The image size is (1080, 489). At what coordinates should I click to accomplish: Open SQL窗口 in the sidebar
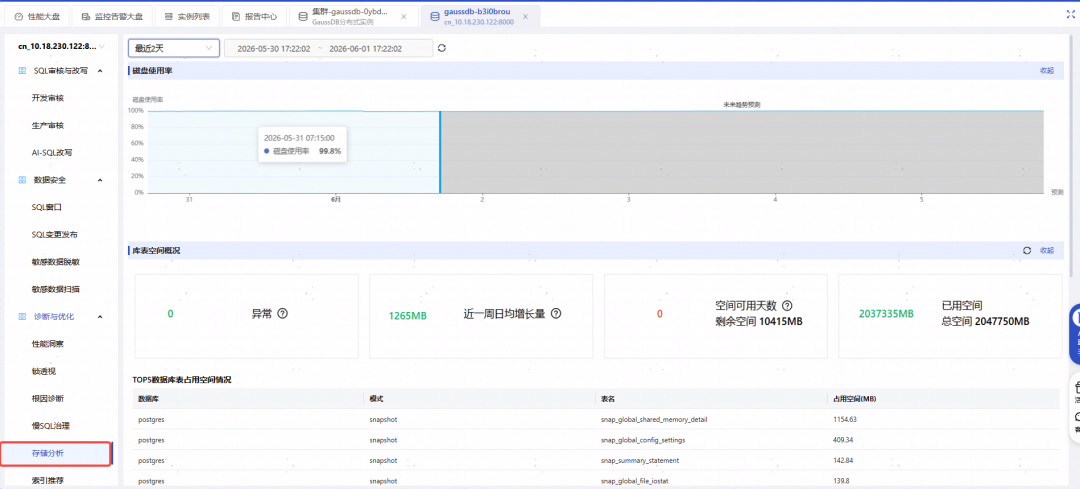[x=48, y=207]
